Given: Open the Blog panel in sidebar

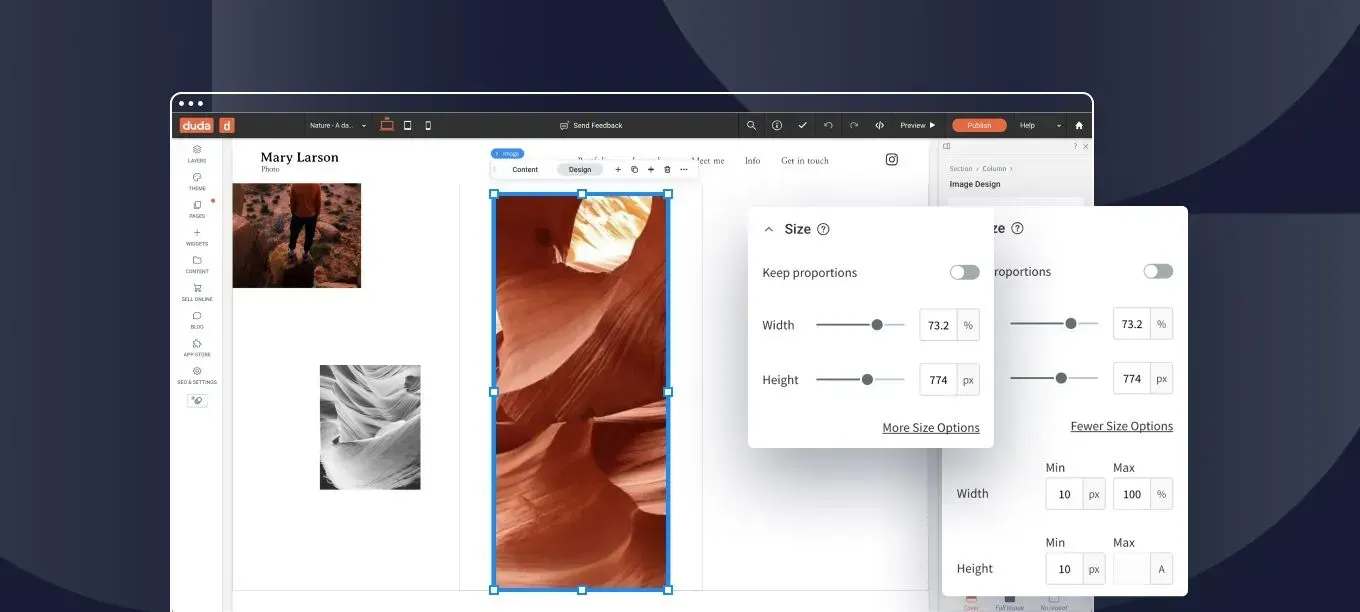Looking at the screenshot, I should click(197, 320).
